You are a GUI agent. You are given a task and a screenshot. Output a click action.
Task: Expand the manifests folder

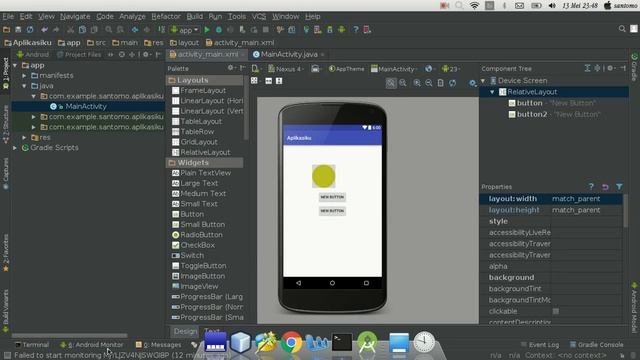[24, 76]
